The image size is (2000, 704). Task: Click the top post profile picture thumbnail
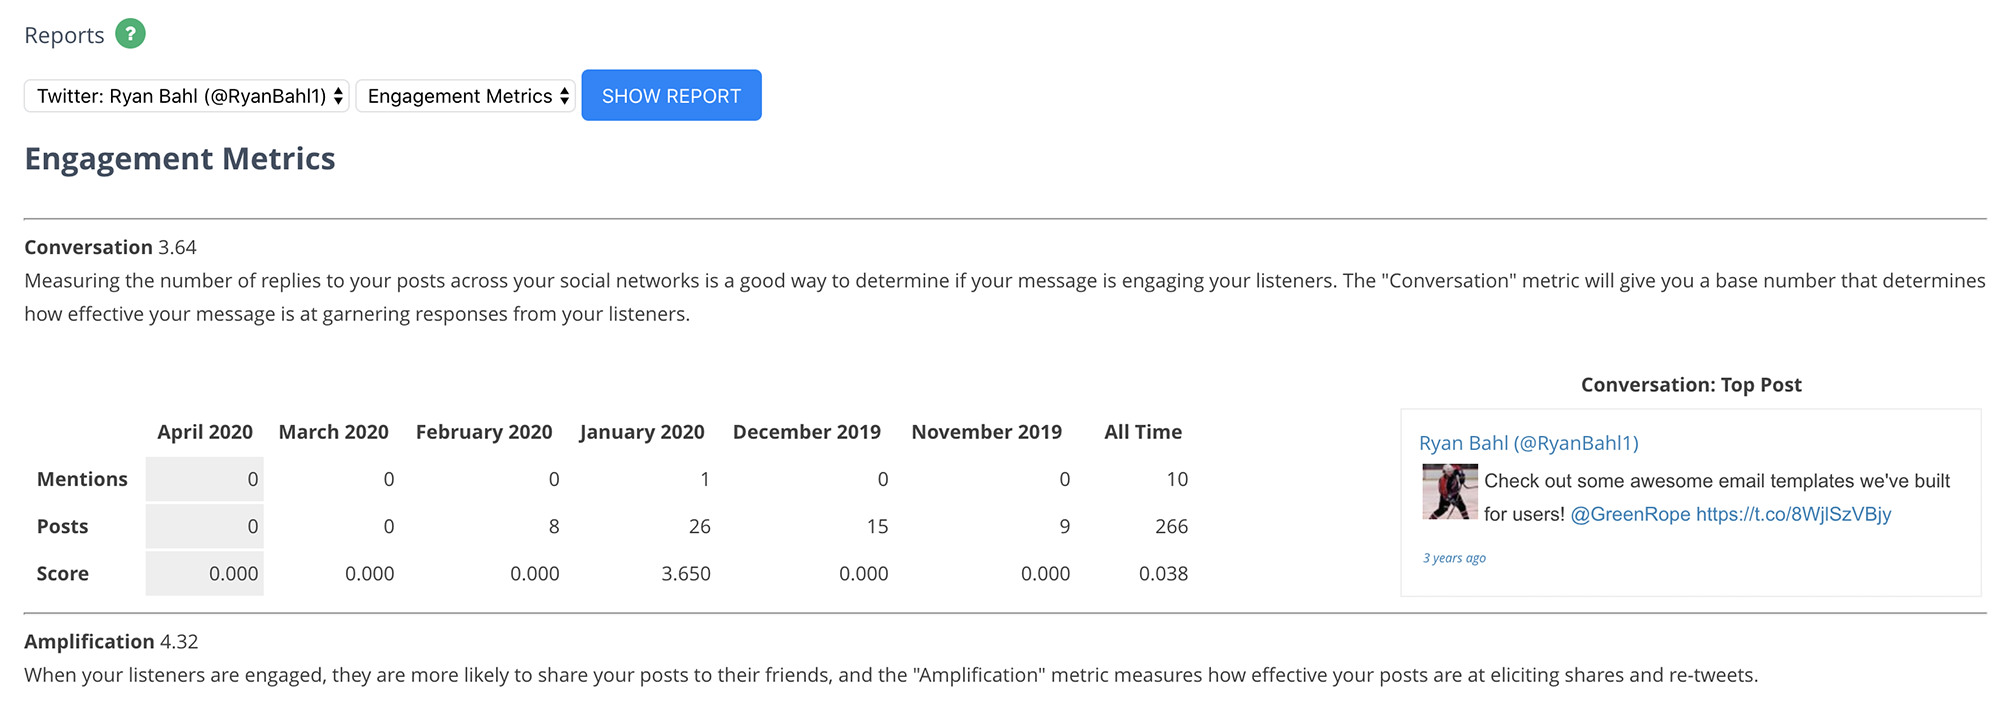[1450, 491]
